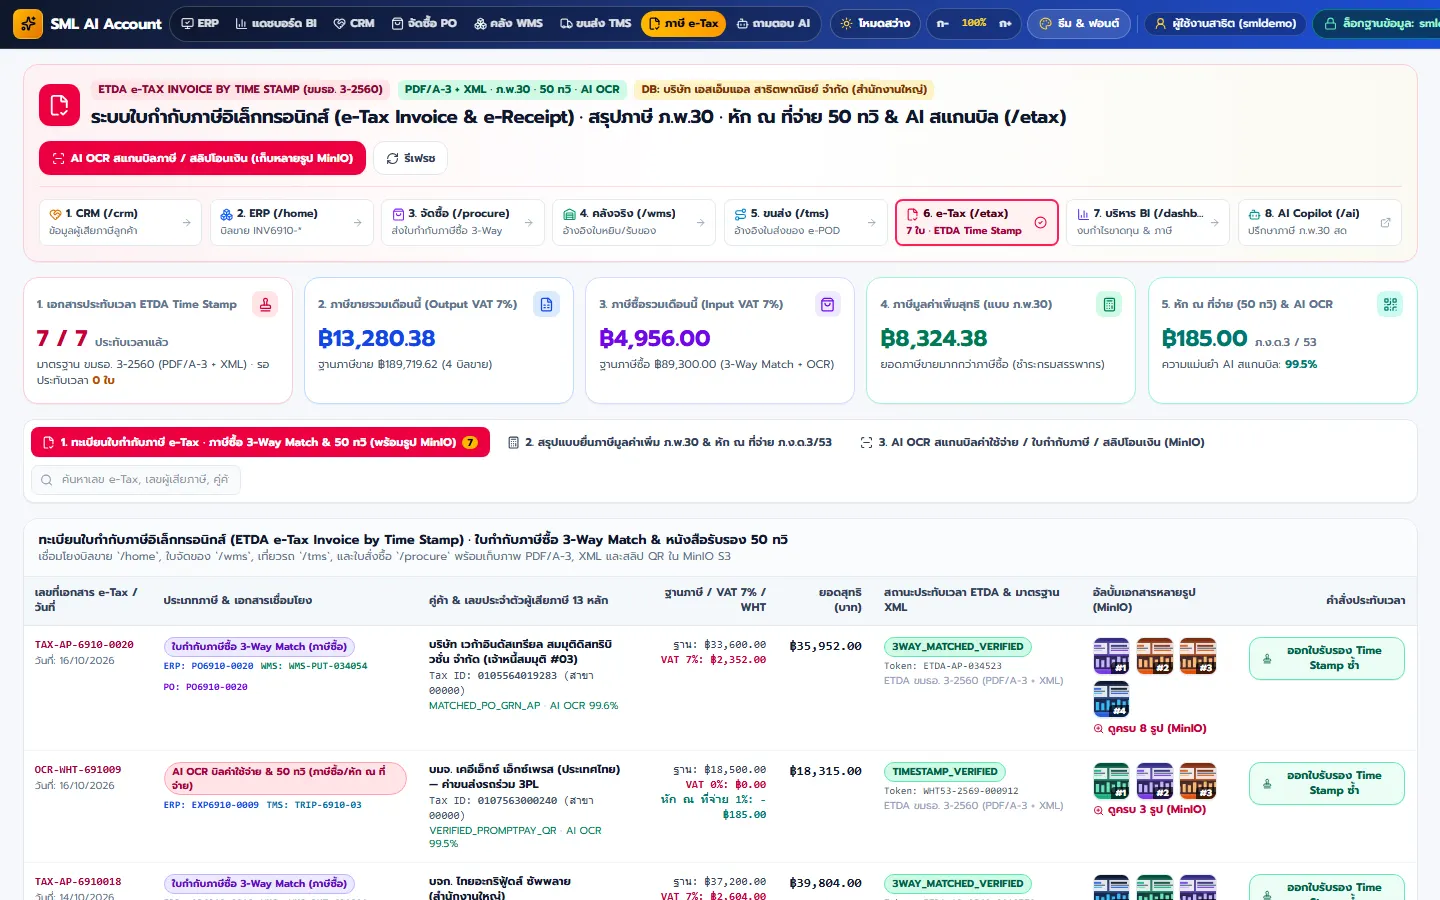Click the shopping bag icon on Input VAT card

827,305
